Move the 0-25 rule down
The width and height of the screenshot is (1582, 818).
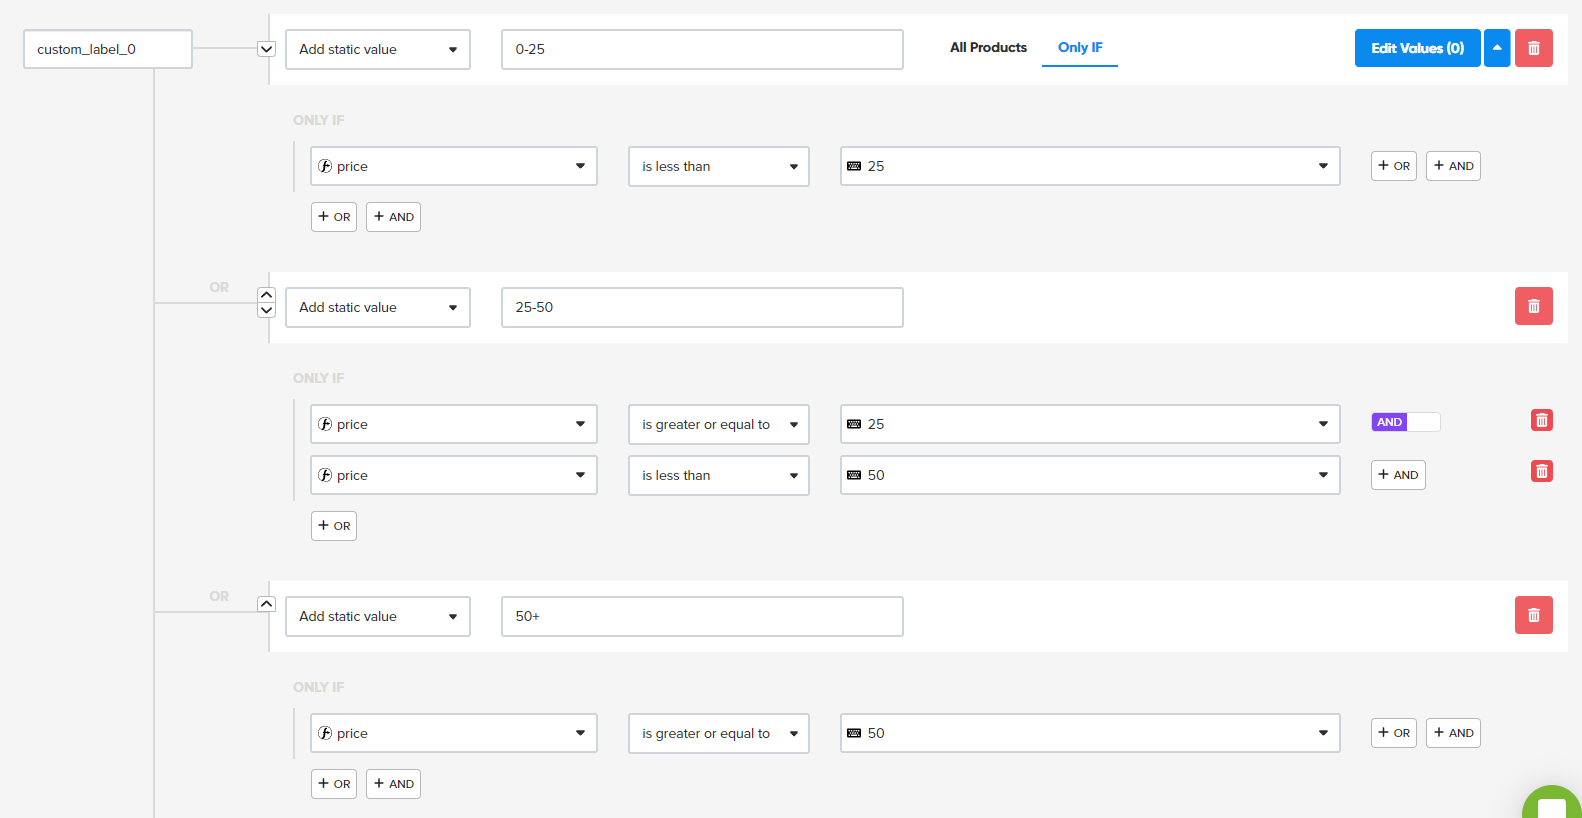coord(266,49)
